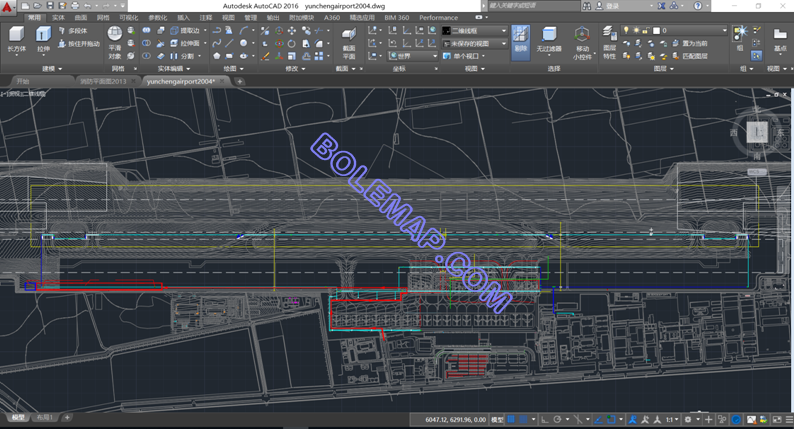794x429 pixels.
Task: Switch to the Solid (实体) ribbon tab
Action: coord(58,18)
